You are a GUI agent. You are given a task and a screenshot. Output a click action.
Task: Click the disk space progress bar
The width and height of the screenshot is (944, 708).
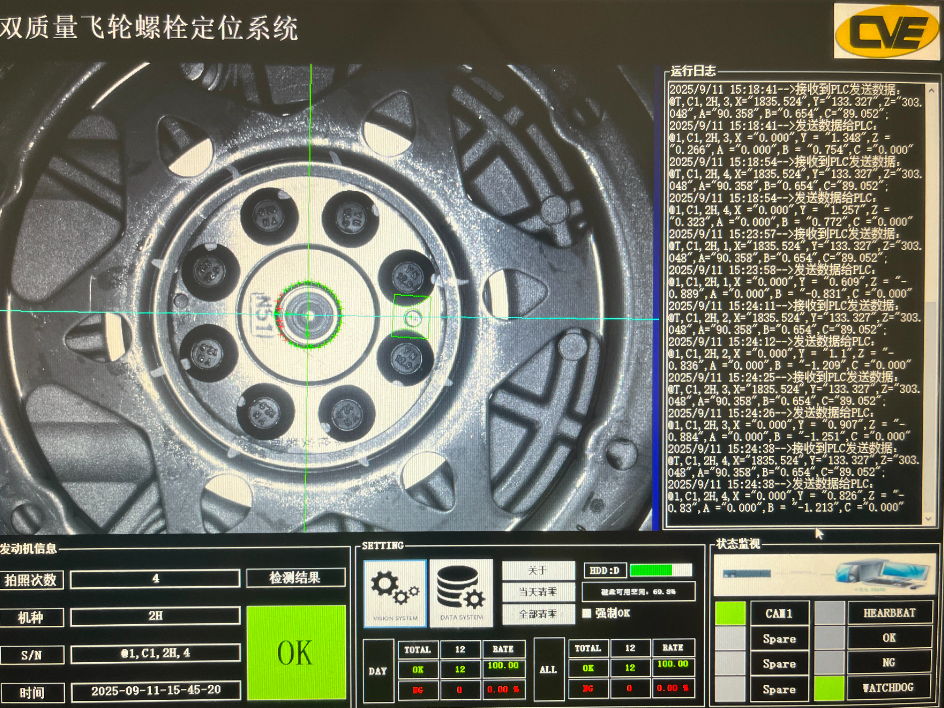click(x=663, y=568)
